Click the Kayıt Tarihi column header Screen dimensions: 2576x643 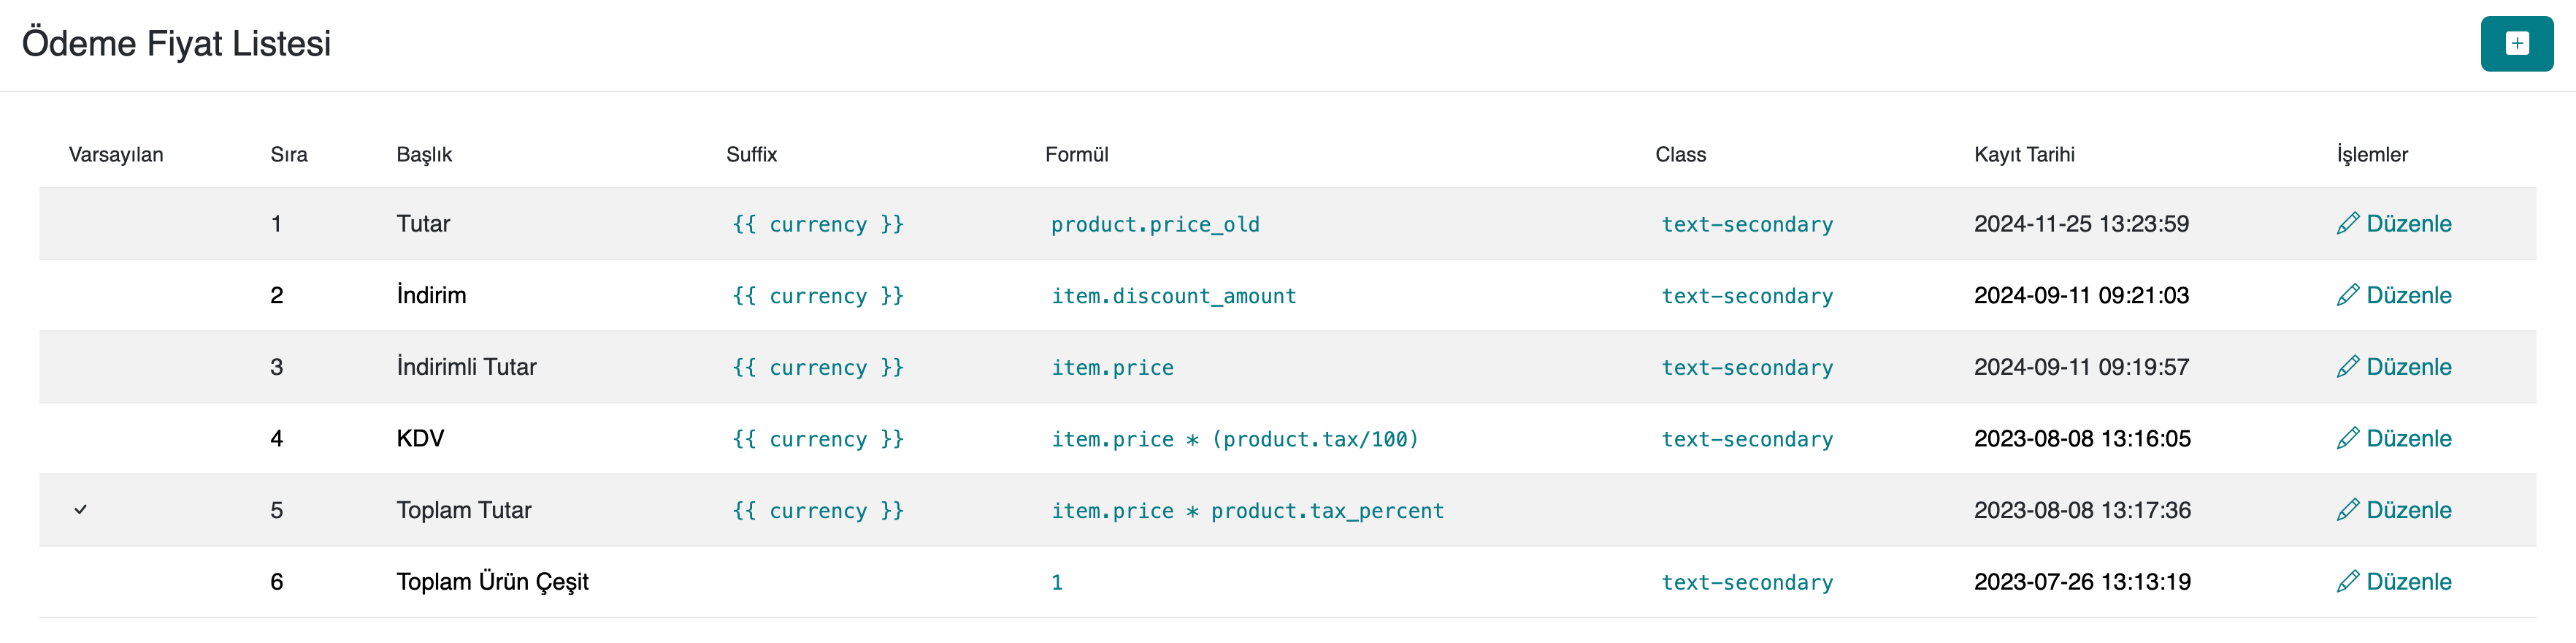[x=2023, y=155]
